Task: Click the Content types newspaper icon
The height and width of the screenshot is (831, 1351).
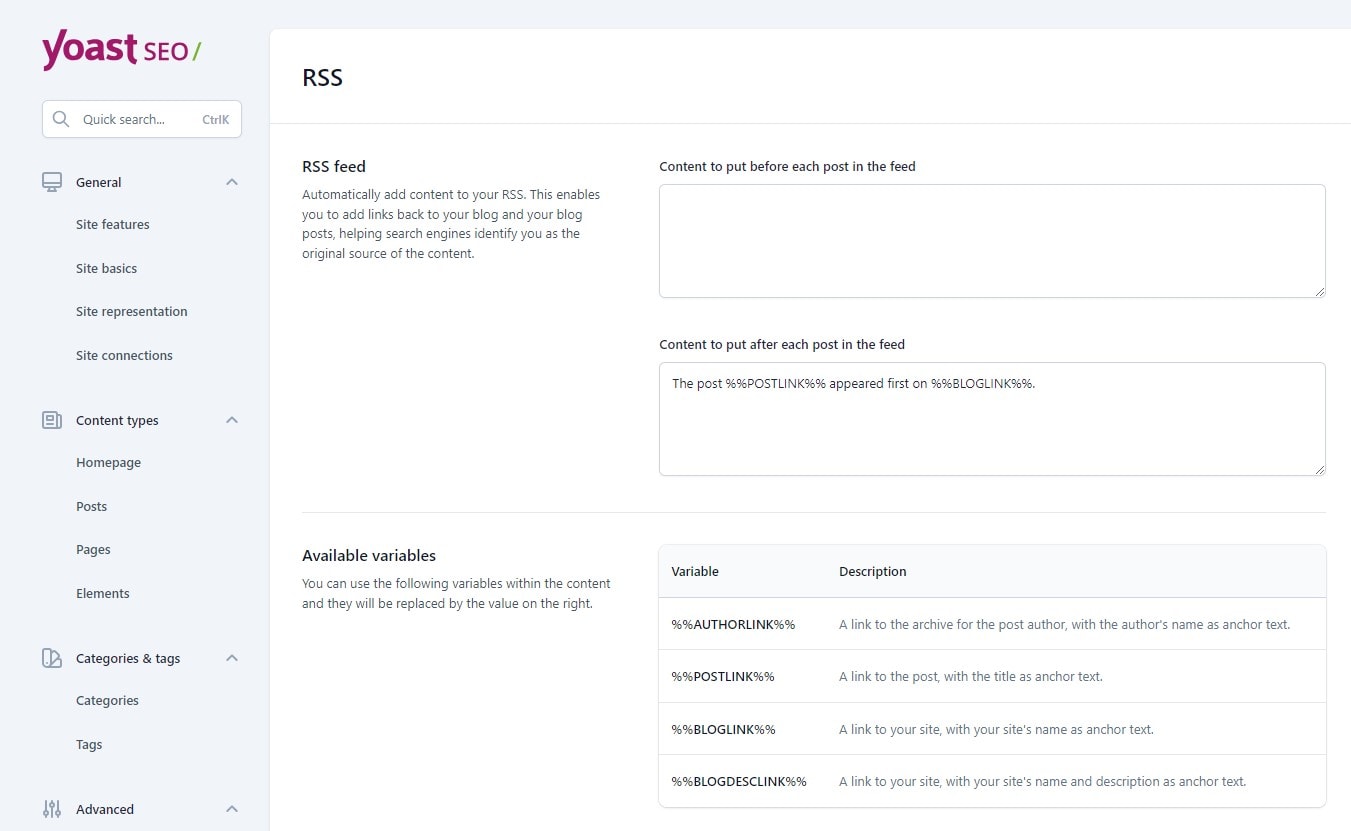Action: coord(52,420)
